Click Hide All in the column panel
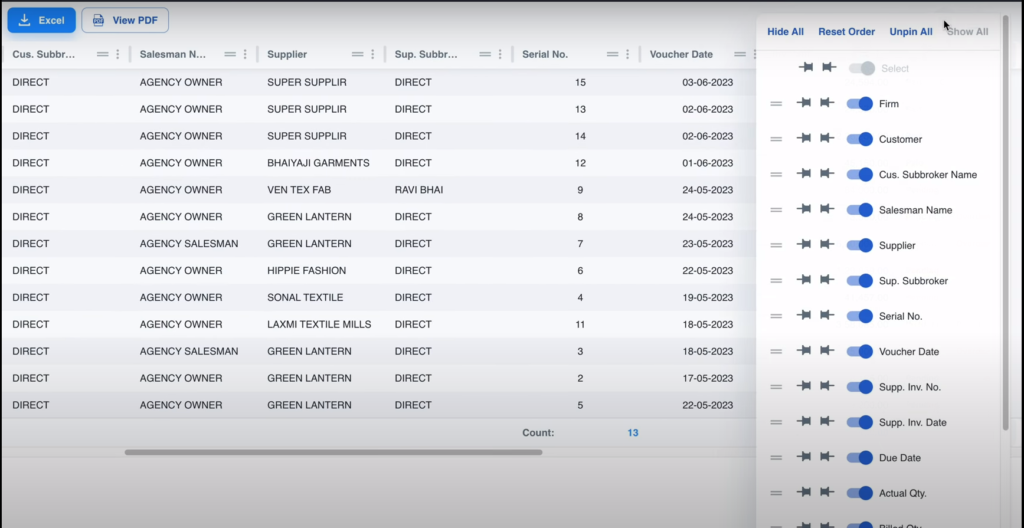The width and height of the screenshot is (1024, 528). coord(785,32)
